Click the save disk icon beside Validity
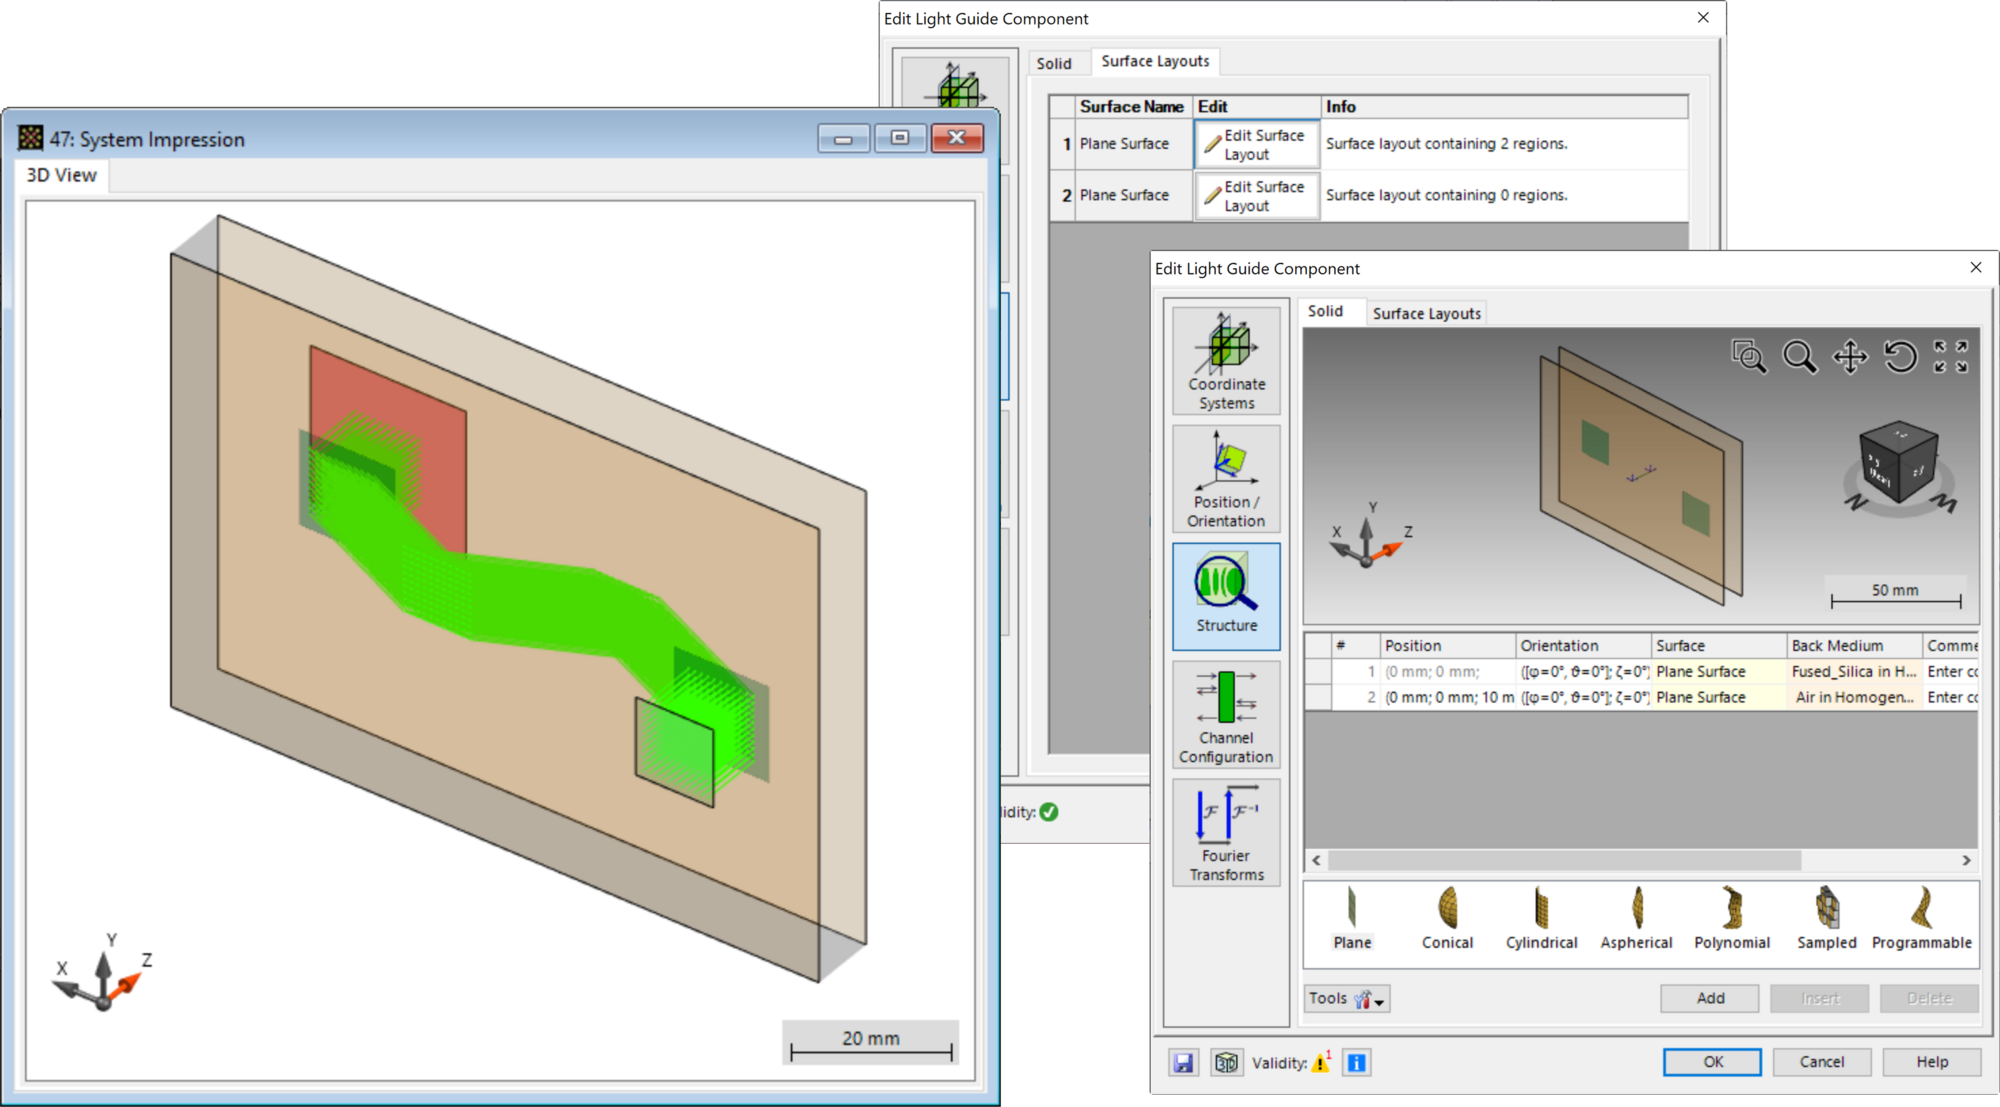The width and height of the screenshot is (2000, 1107). (x=1183, y=1062)
